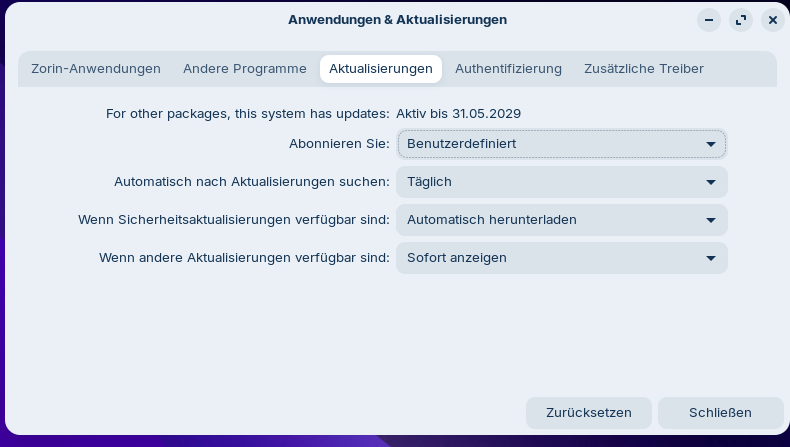Viewport: 790px width, 447px height.
Task: Click the arrow icon beside Benutzerdefiniert
Action: (711, 144)
